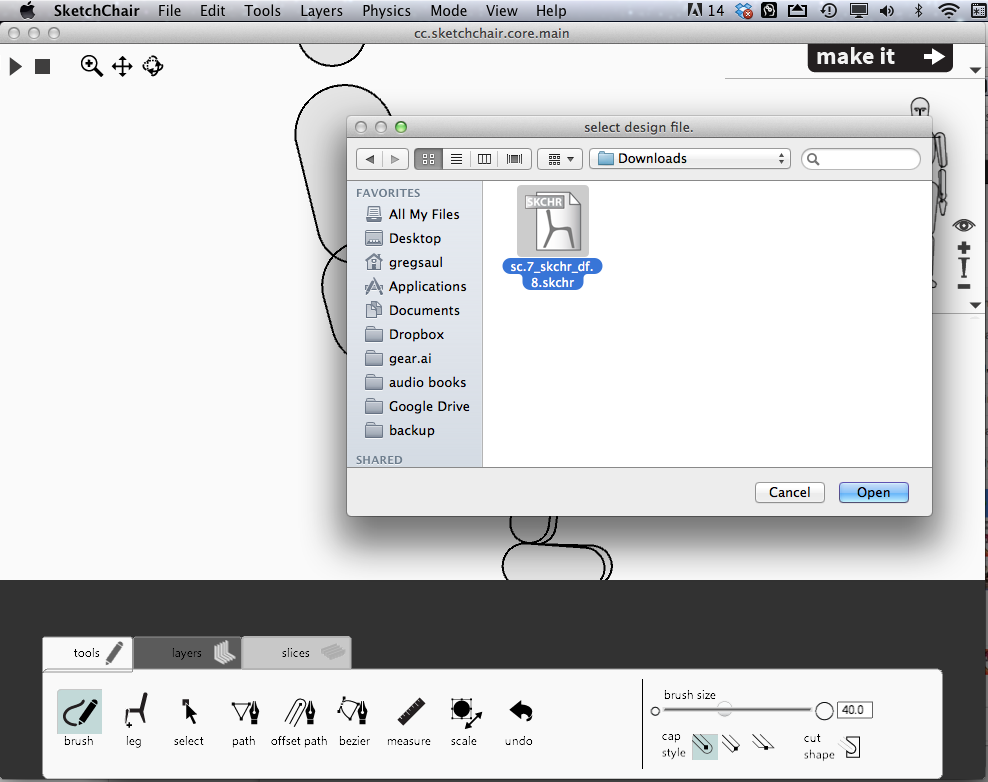Switch dialog to icon view
This screenshot has height=782, width=988.
tap(428, 159)
